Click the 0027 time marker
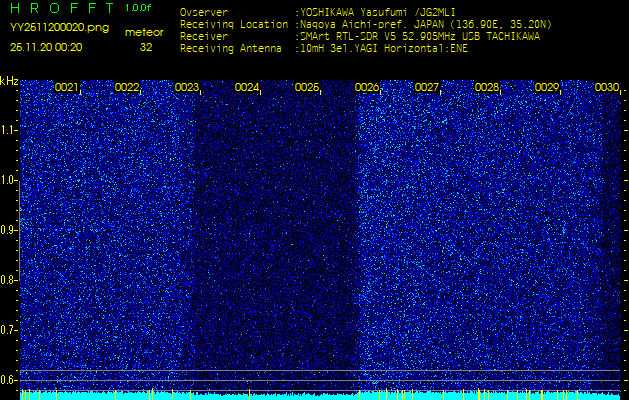The image size is (629, 400). [426, 87]
